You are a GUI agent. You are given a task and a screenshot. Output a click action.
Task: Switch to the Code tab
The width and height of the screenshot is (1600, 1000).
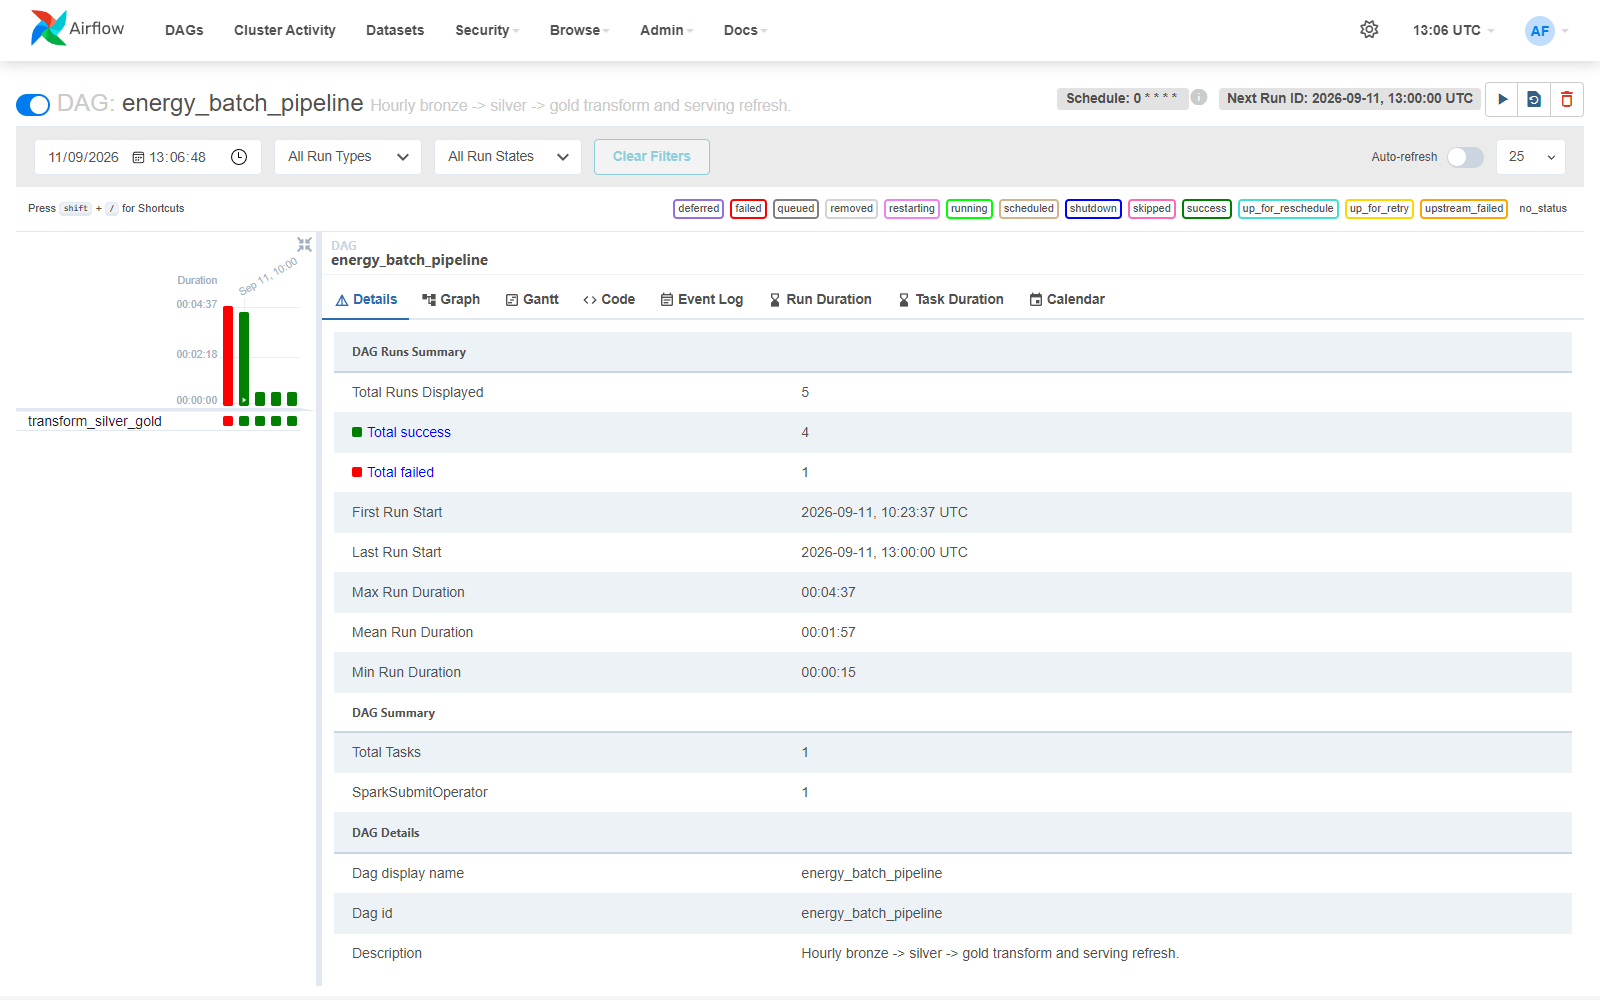[x=609, y=299]
